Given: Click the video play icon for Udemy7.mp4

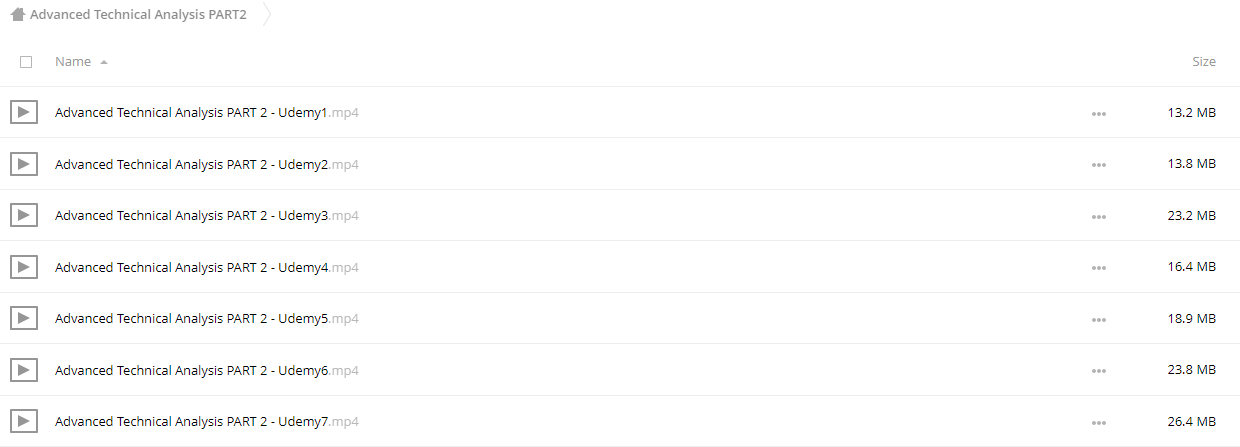Looking at the screenshot, I should click(24, 421).
